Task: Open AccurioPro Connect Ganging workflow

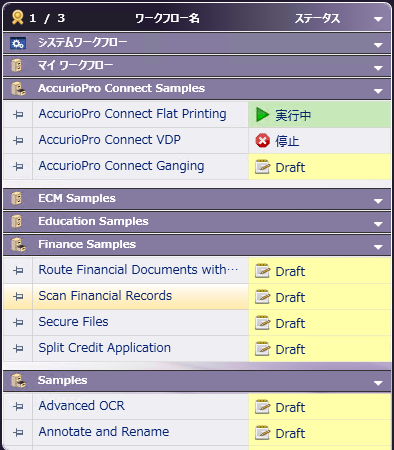Action: click(x=121, y=166)
